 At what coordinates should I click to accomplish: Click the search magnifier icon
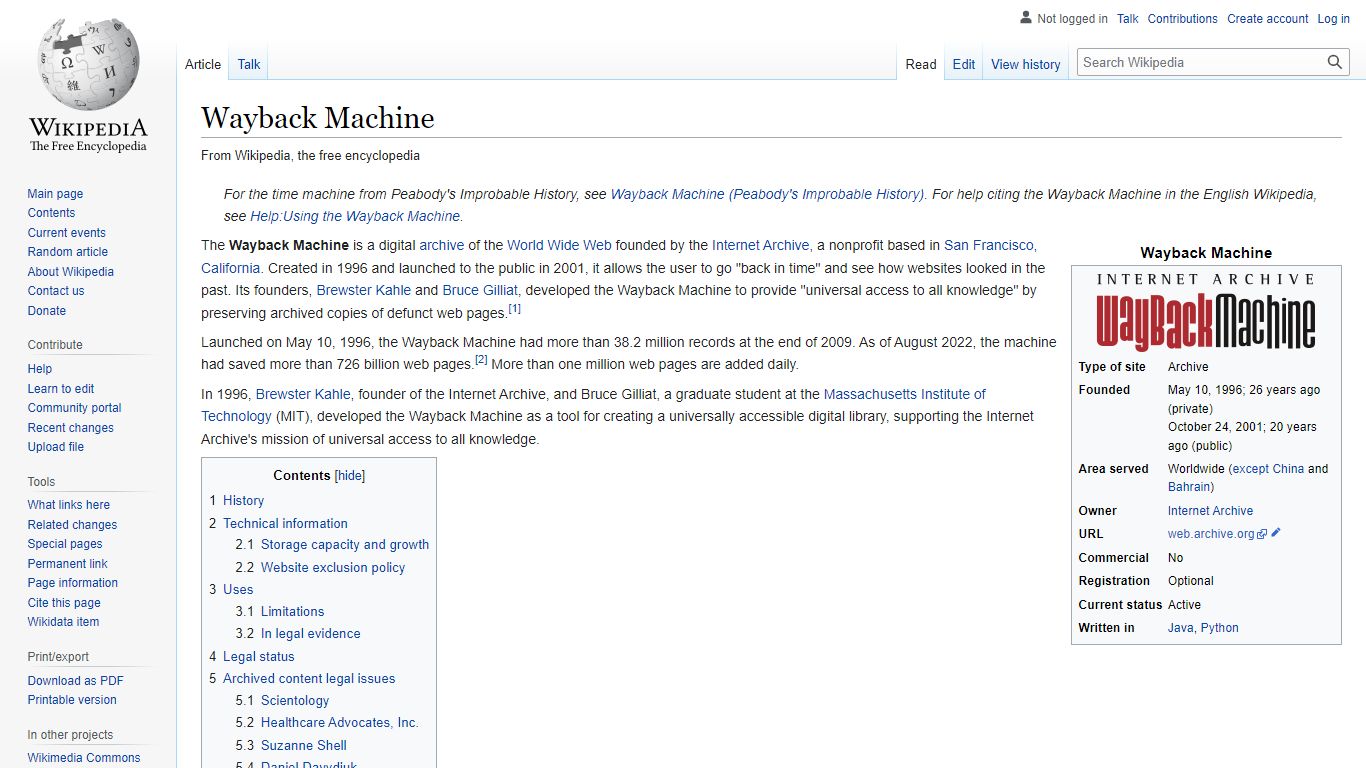[x=1335, y=62]
